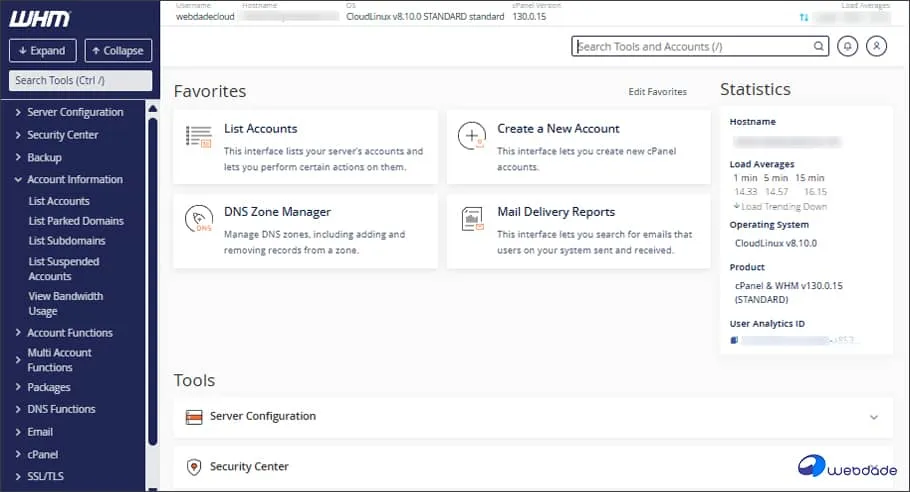Open the user profile icon

pos(876,46)
